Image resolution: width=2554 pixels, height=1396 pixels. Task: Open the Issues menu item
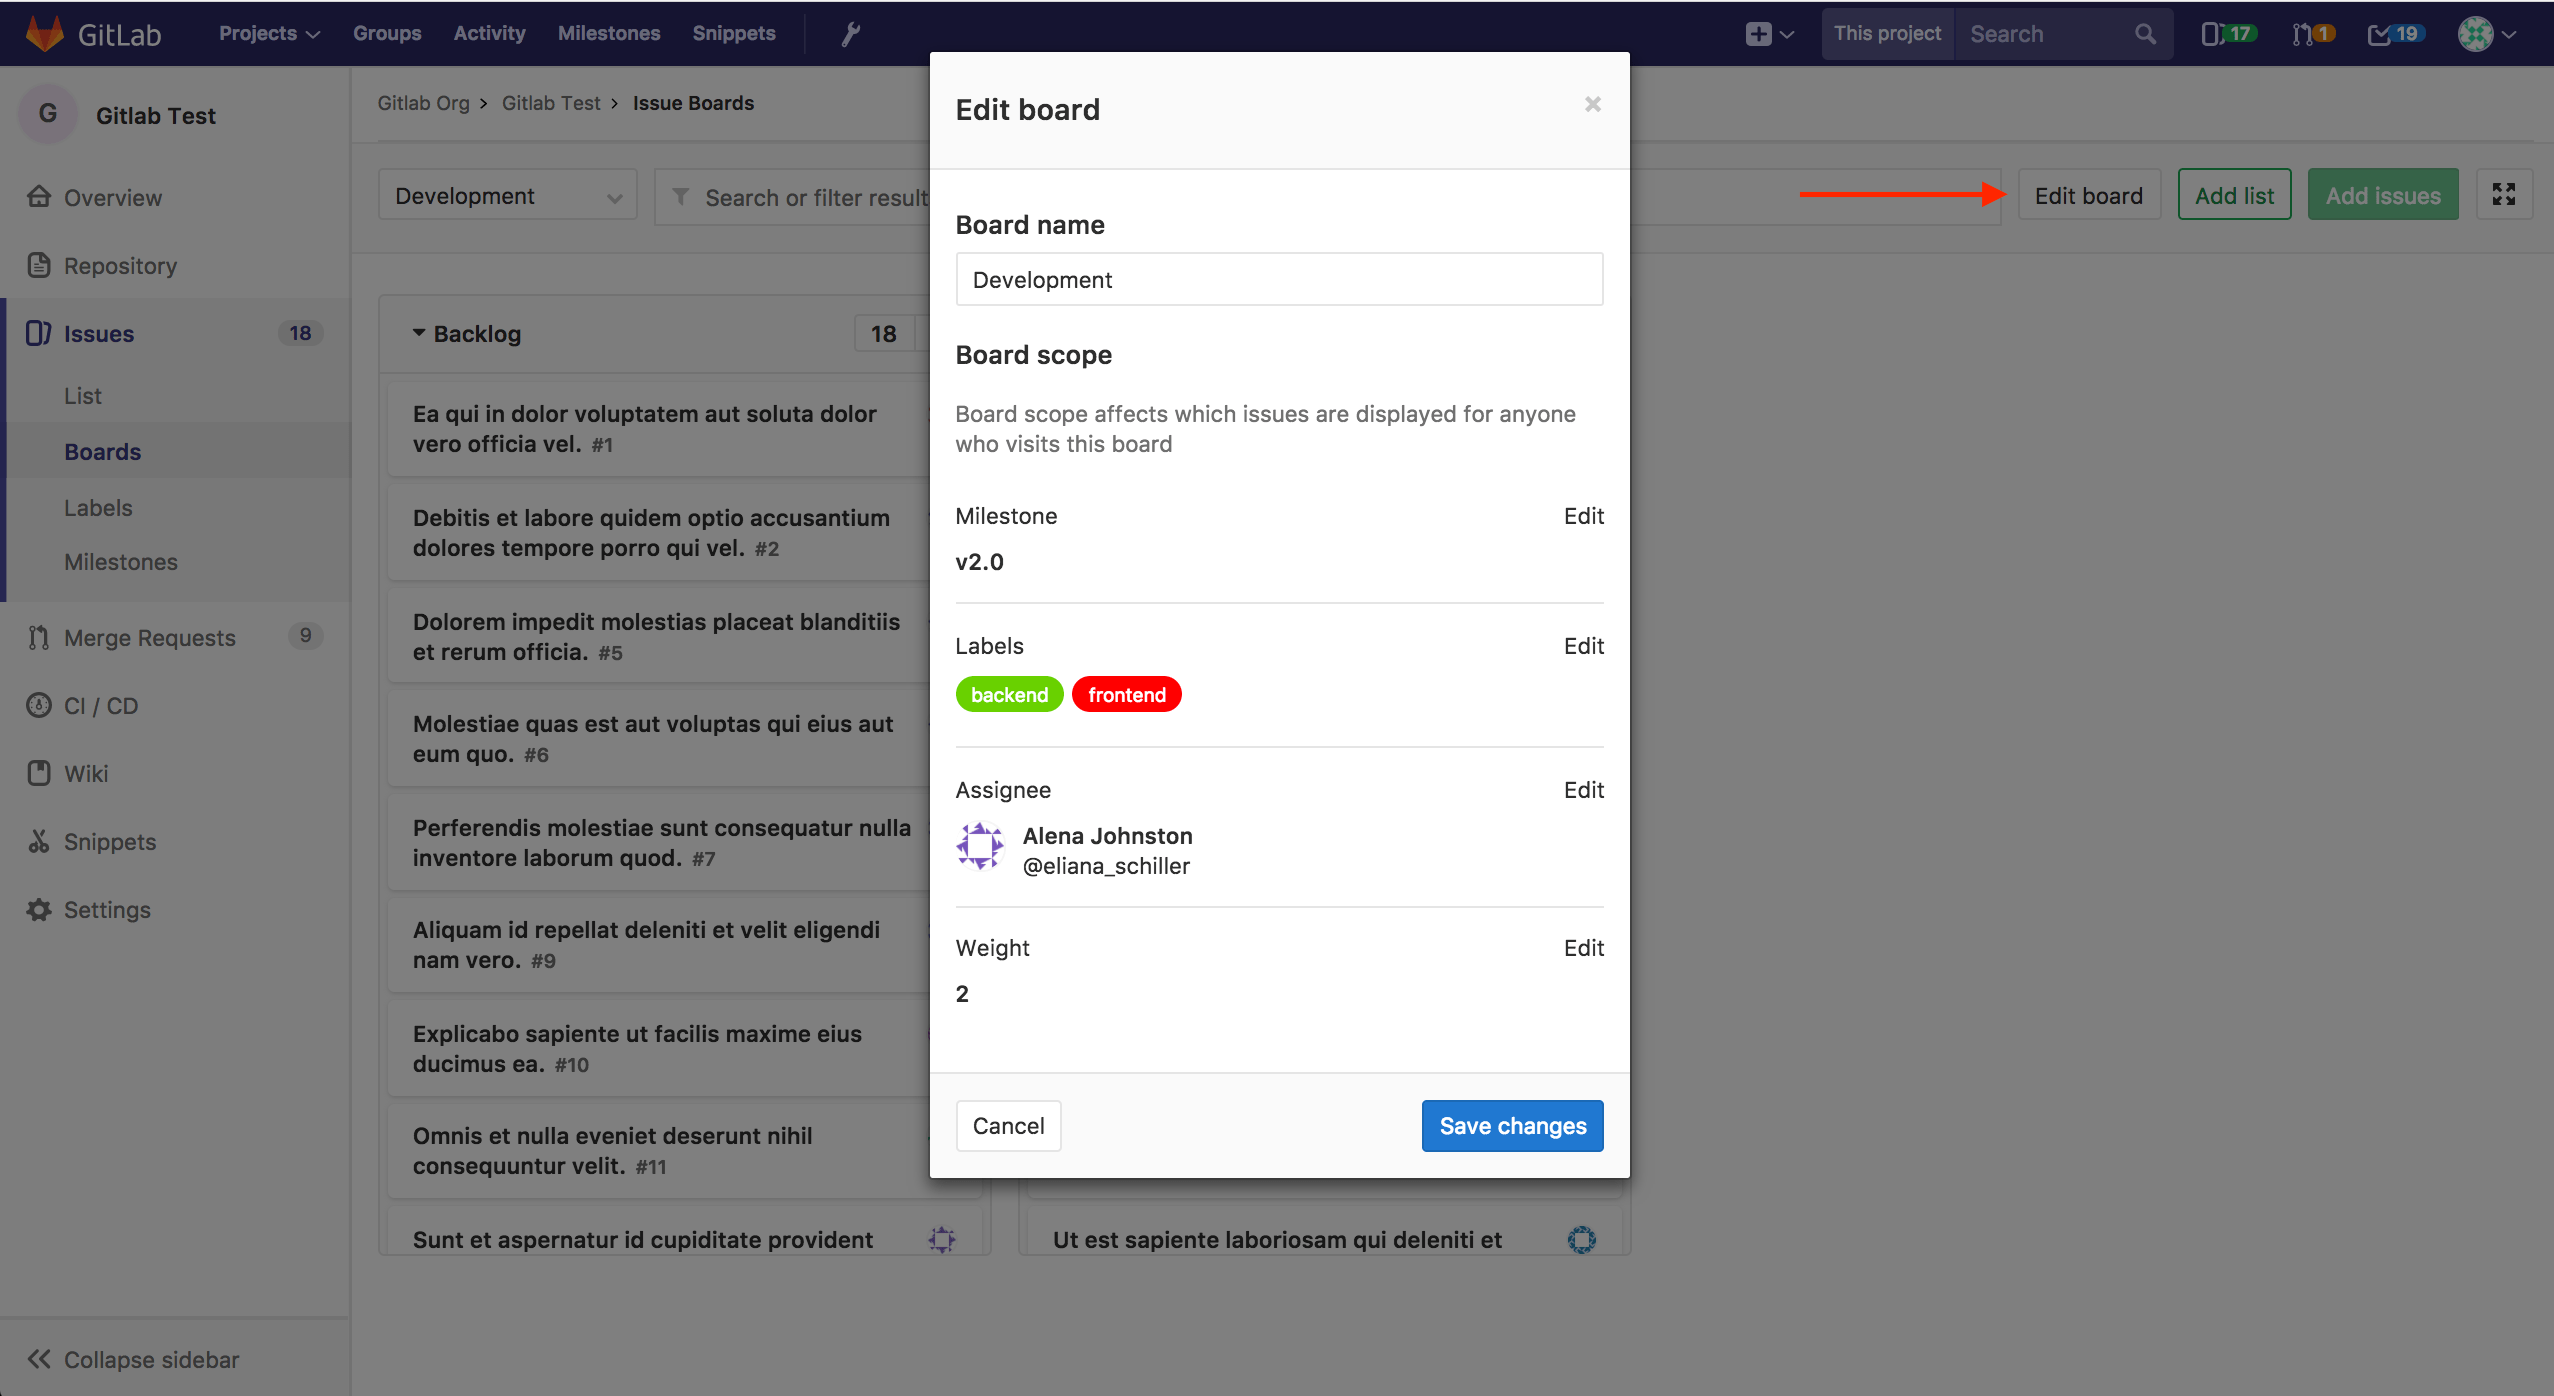point(98,334)
